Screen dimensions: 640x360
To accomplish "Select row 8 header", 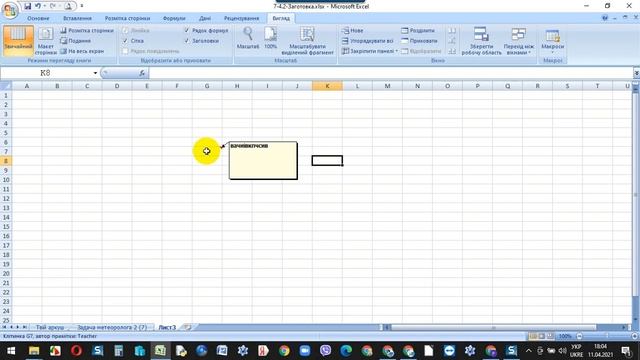I will pos(6,161).
